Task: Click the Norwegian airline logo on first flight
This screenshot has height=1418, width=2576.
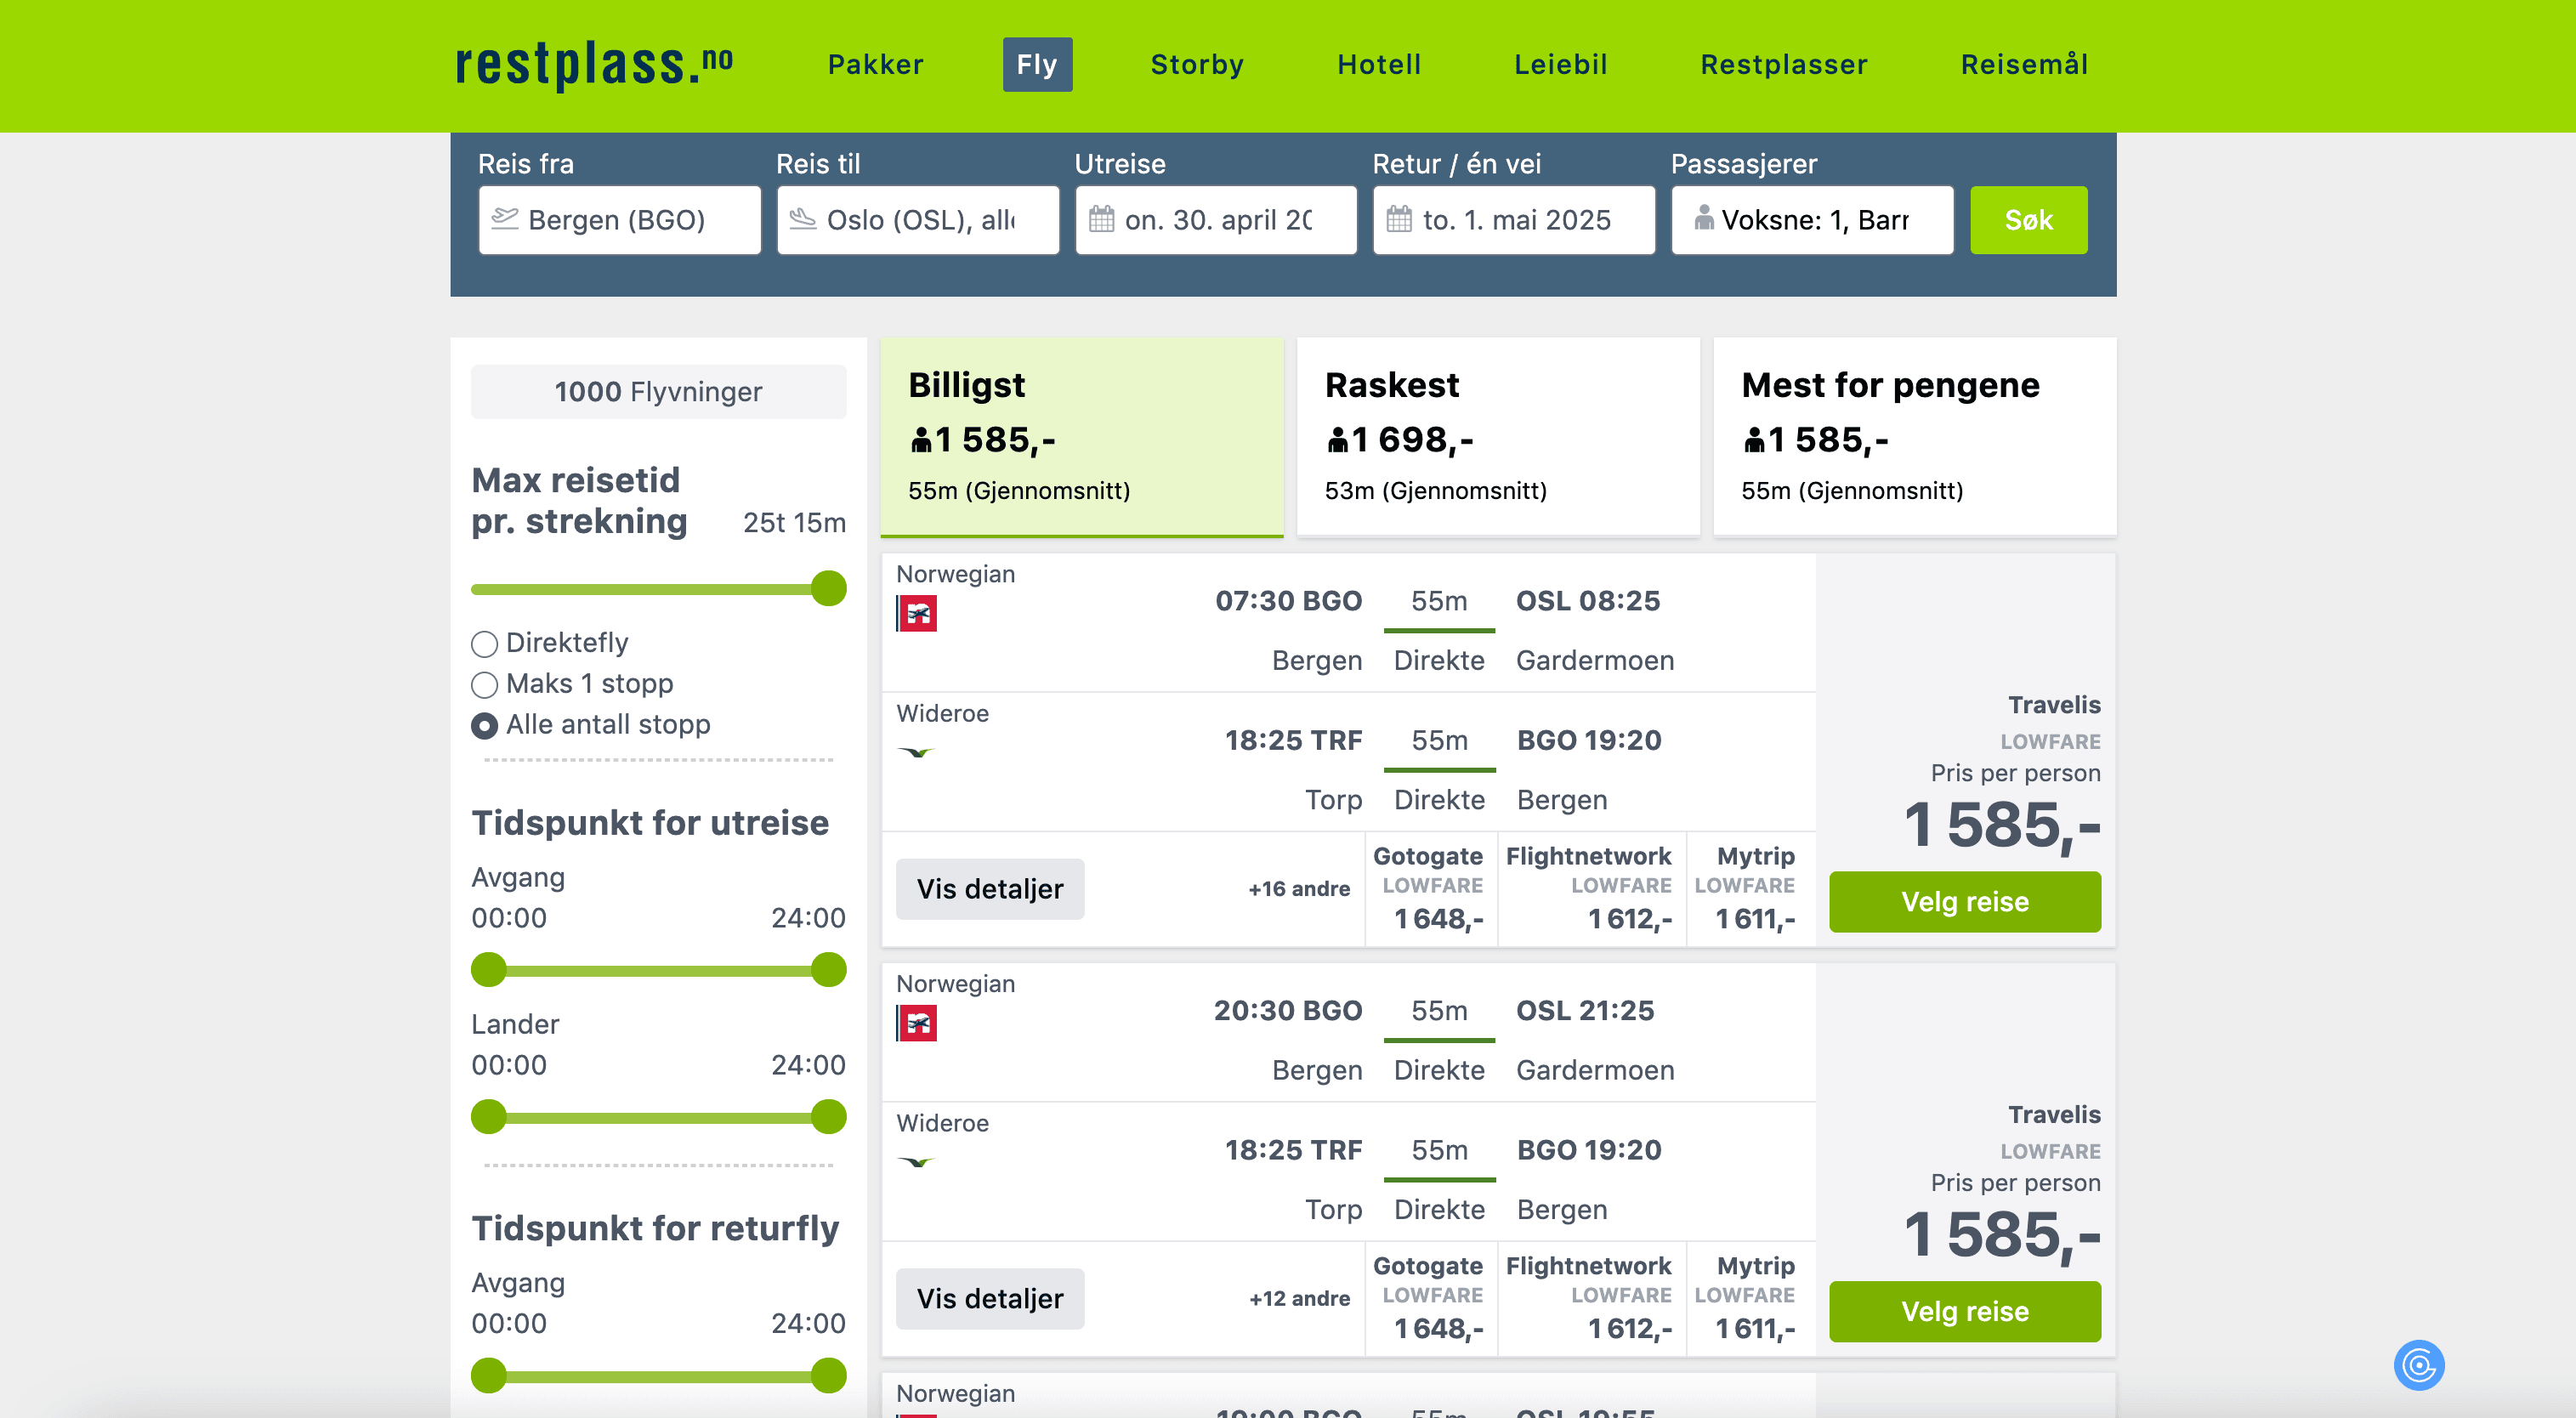Action: (917, 613)
